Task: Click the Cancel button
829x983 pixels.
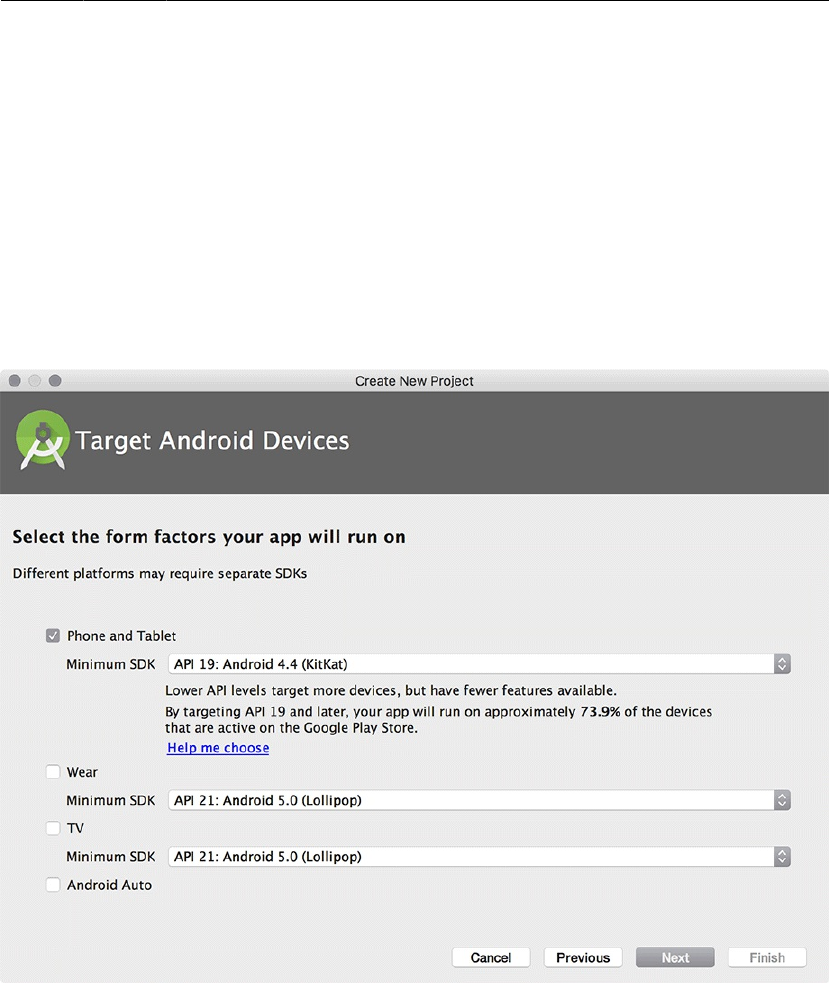Action: pos(491,957)
